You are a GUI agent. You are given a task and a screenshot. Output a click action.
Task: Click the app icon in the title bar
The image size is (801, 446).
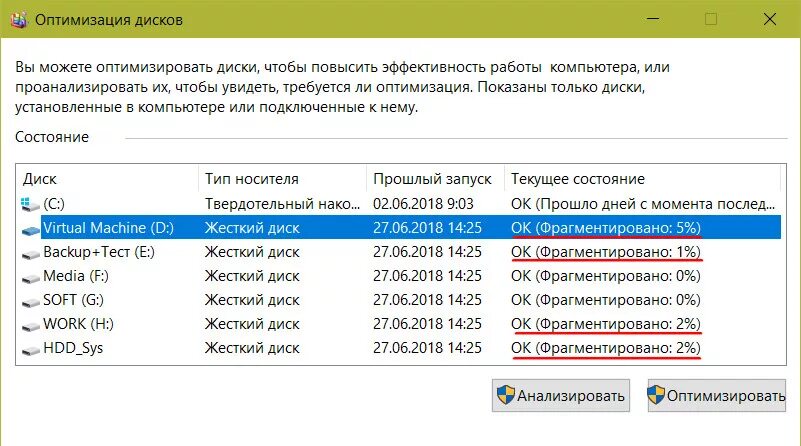click(18, 19)
